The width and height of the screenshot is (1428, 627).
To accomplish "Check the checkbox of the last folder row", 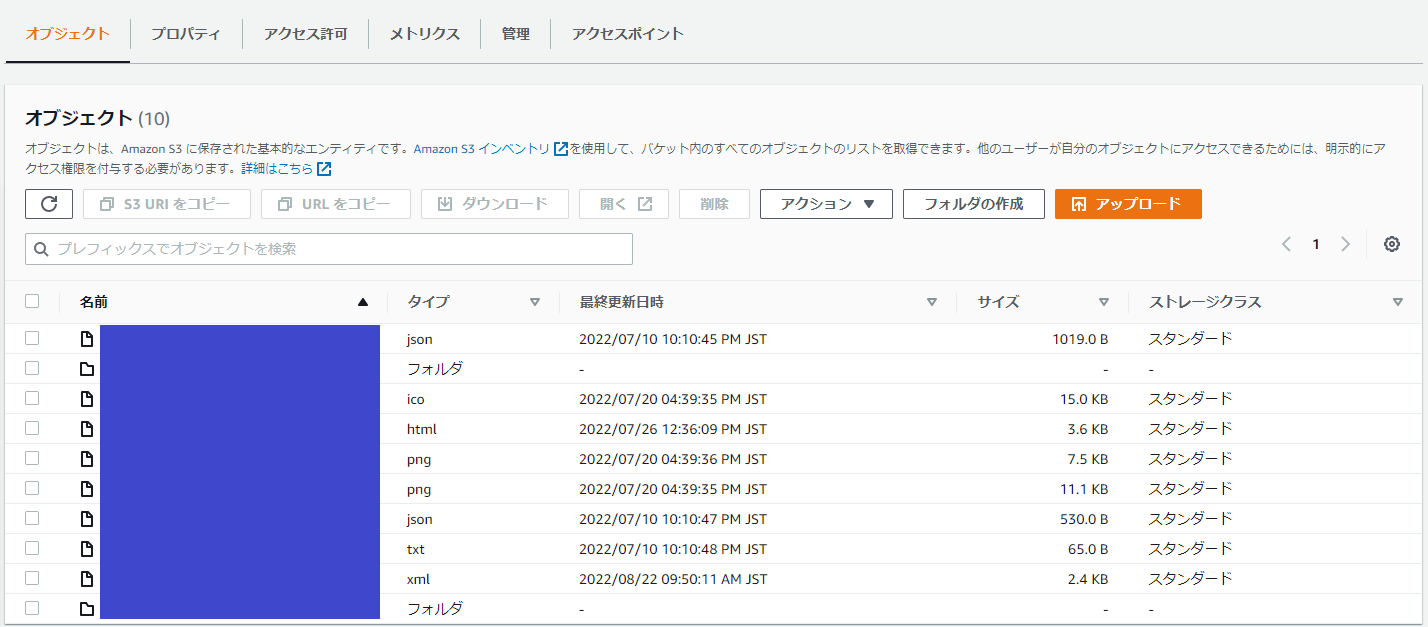I will coord(33,607).
